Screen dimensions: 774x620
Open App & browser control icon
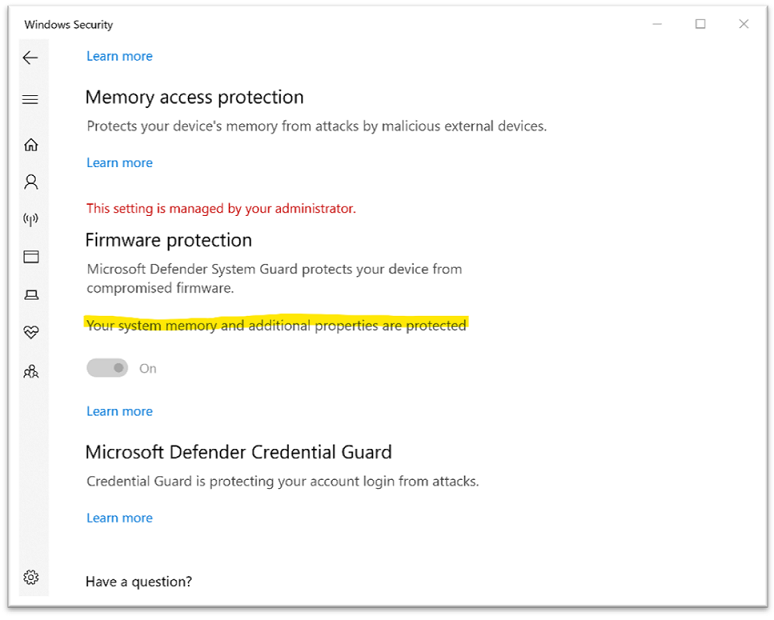pyautogui.click(x=31, y=257)
